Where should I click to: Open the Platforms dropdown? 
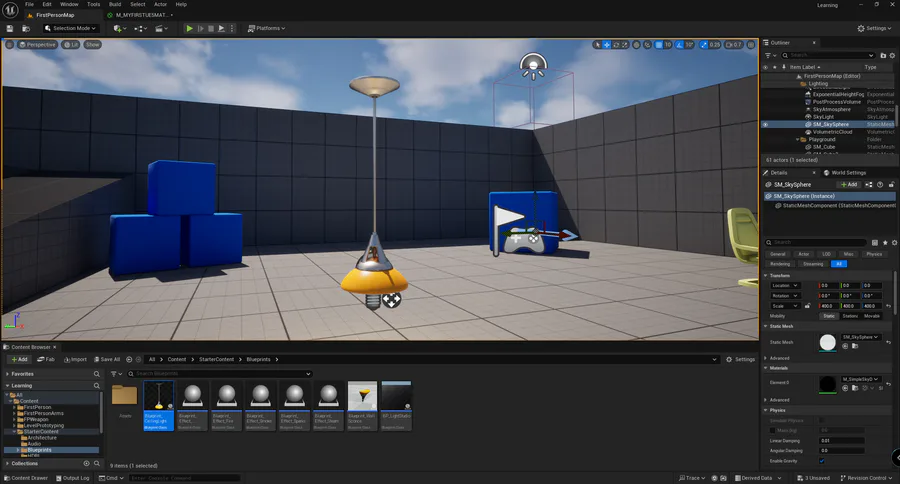(266, 28)
